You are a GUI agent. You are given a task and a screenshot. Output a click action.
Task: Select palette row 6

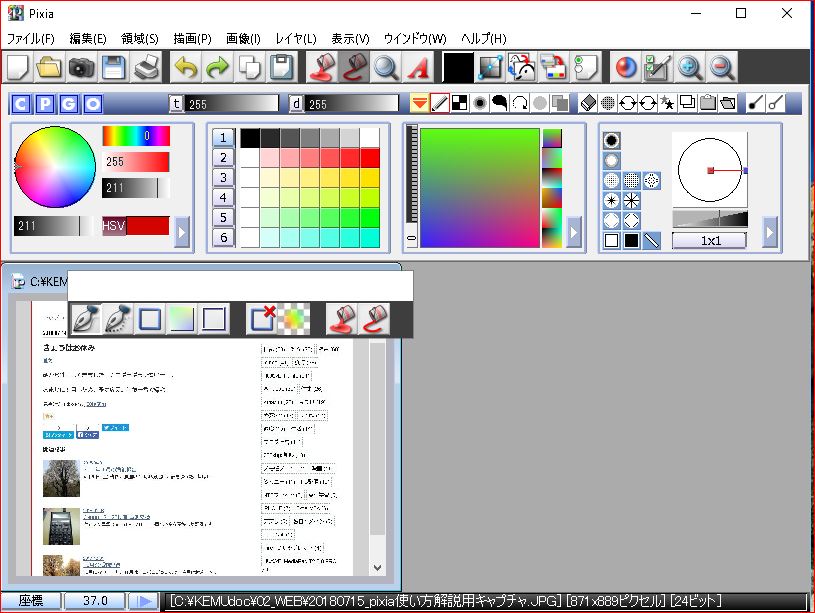tap(224, 238)
